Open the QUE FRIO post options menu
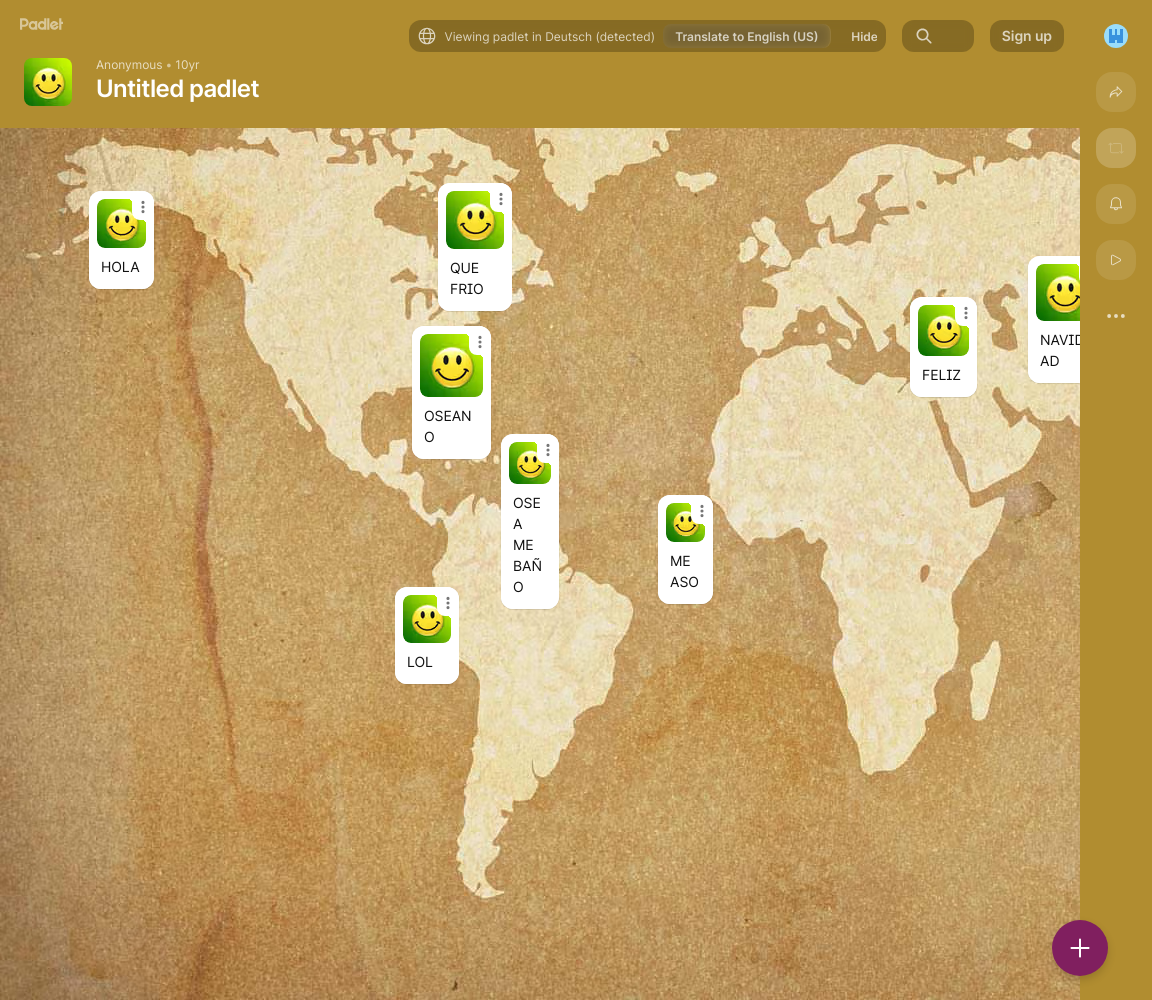 [x=501, y=199]
